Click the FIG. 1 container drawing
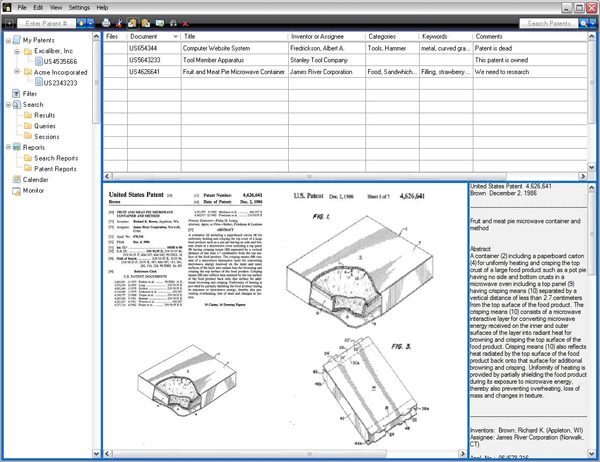Viewport: 600px width, 462px height. pos(360,271)
